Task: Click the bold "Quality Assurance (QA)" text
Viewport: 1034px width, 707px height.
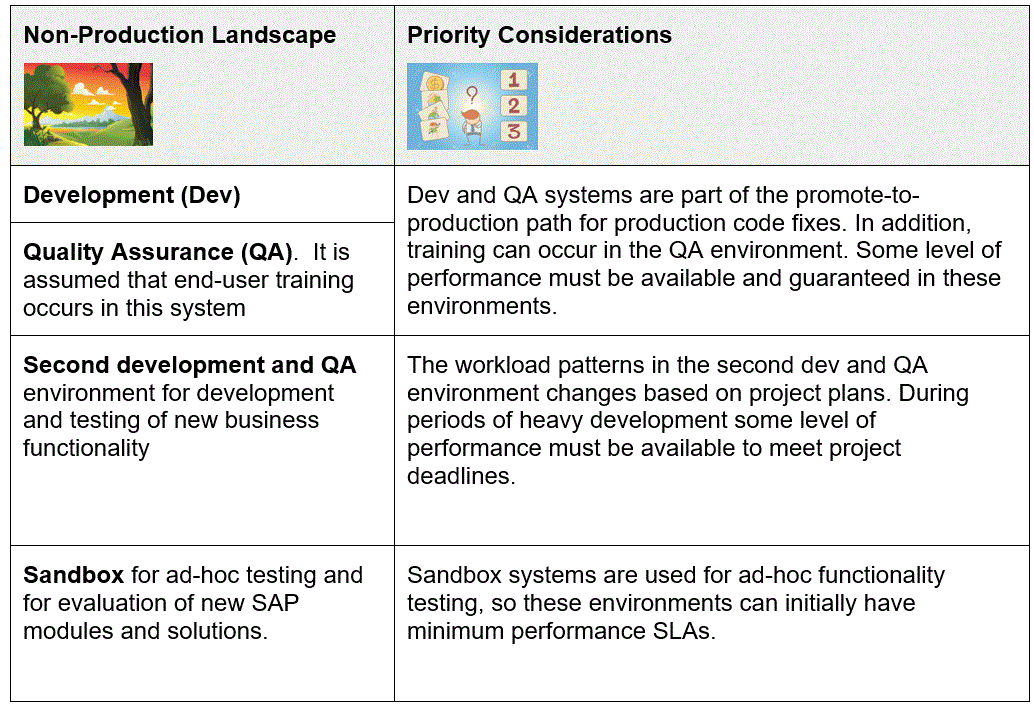Action: point(158,251)
